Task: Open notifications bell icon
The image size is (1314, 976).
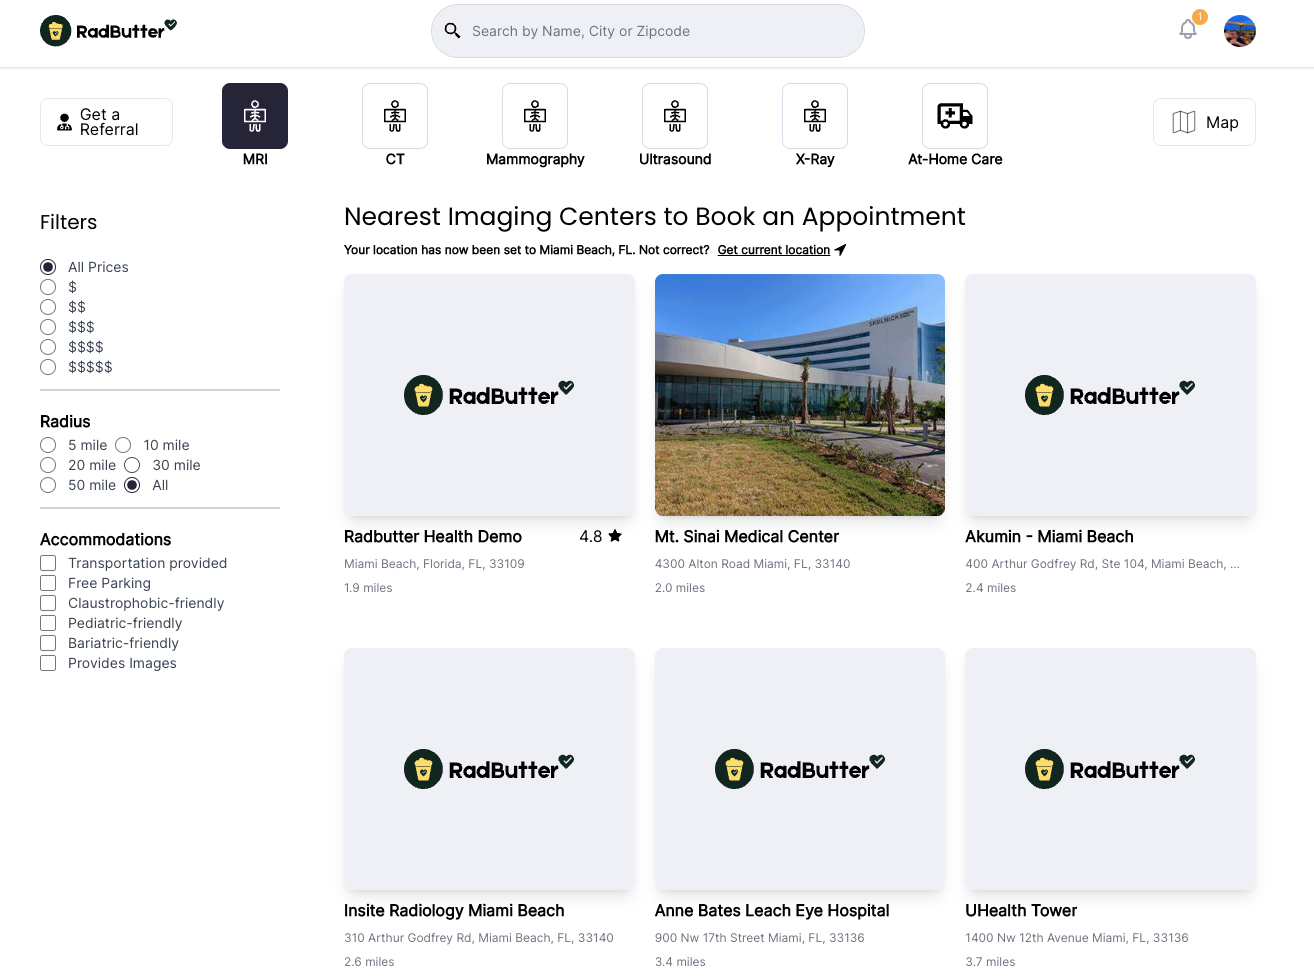Action: click(1188, 29)
